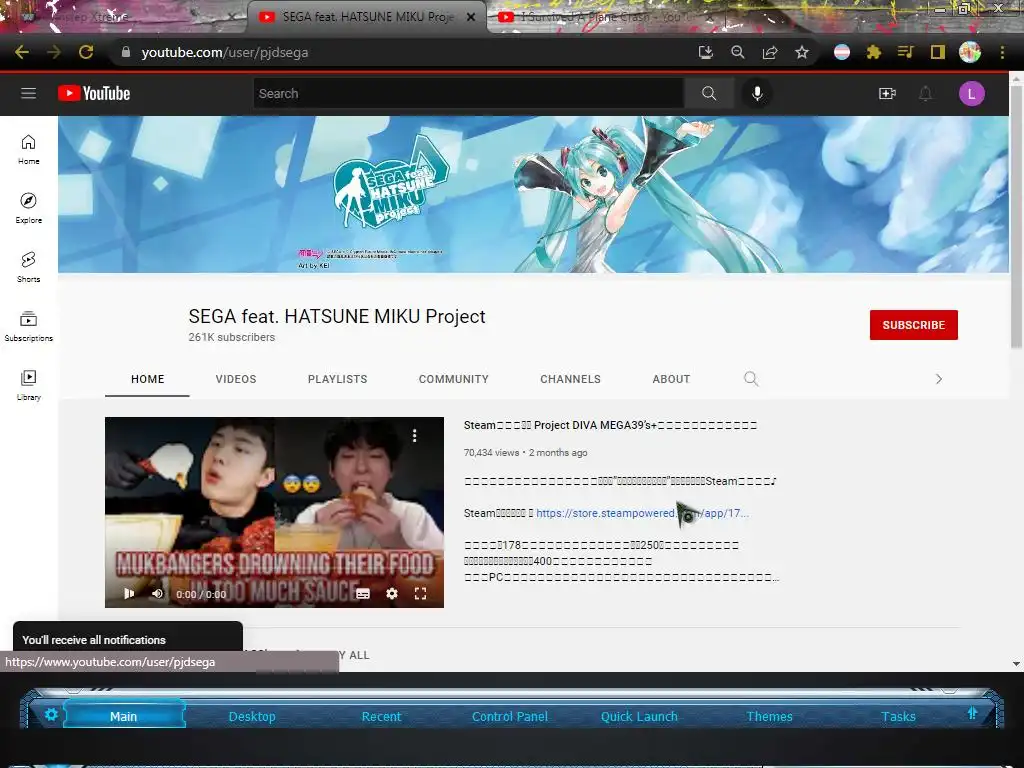Search within channel magnifier icon

[751, 379]
